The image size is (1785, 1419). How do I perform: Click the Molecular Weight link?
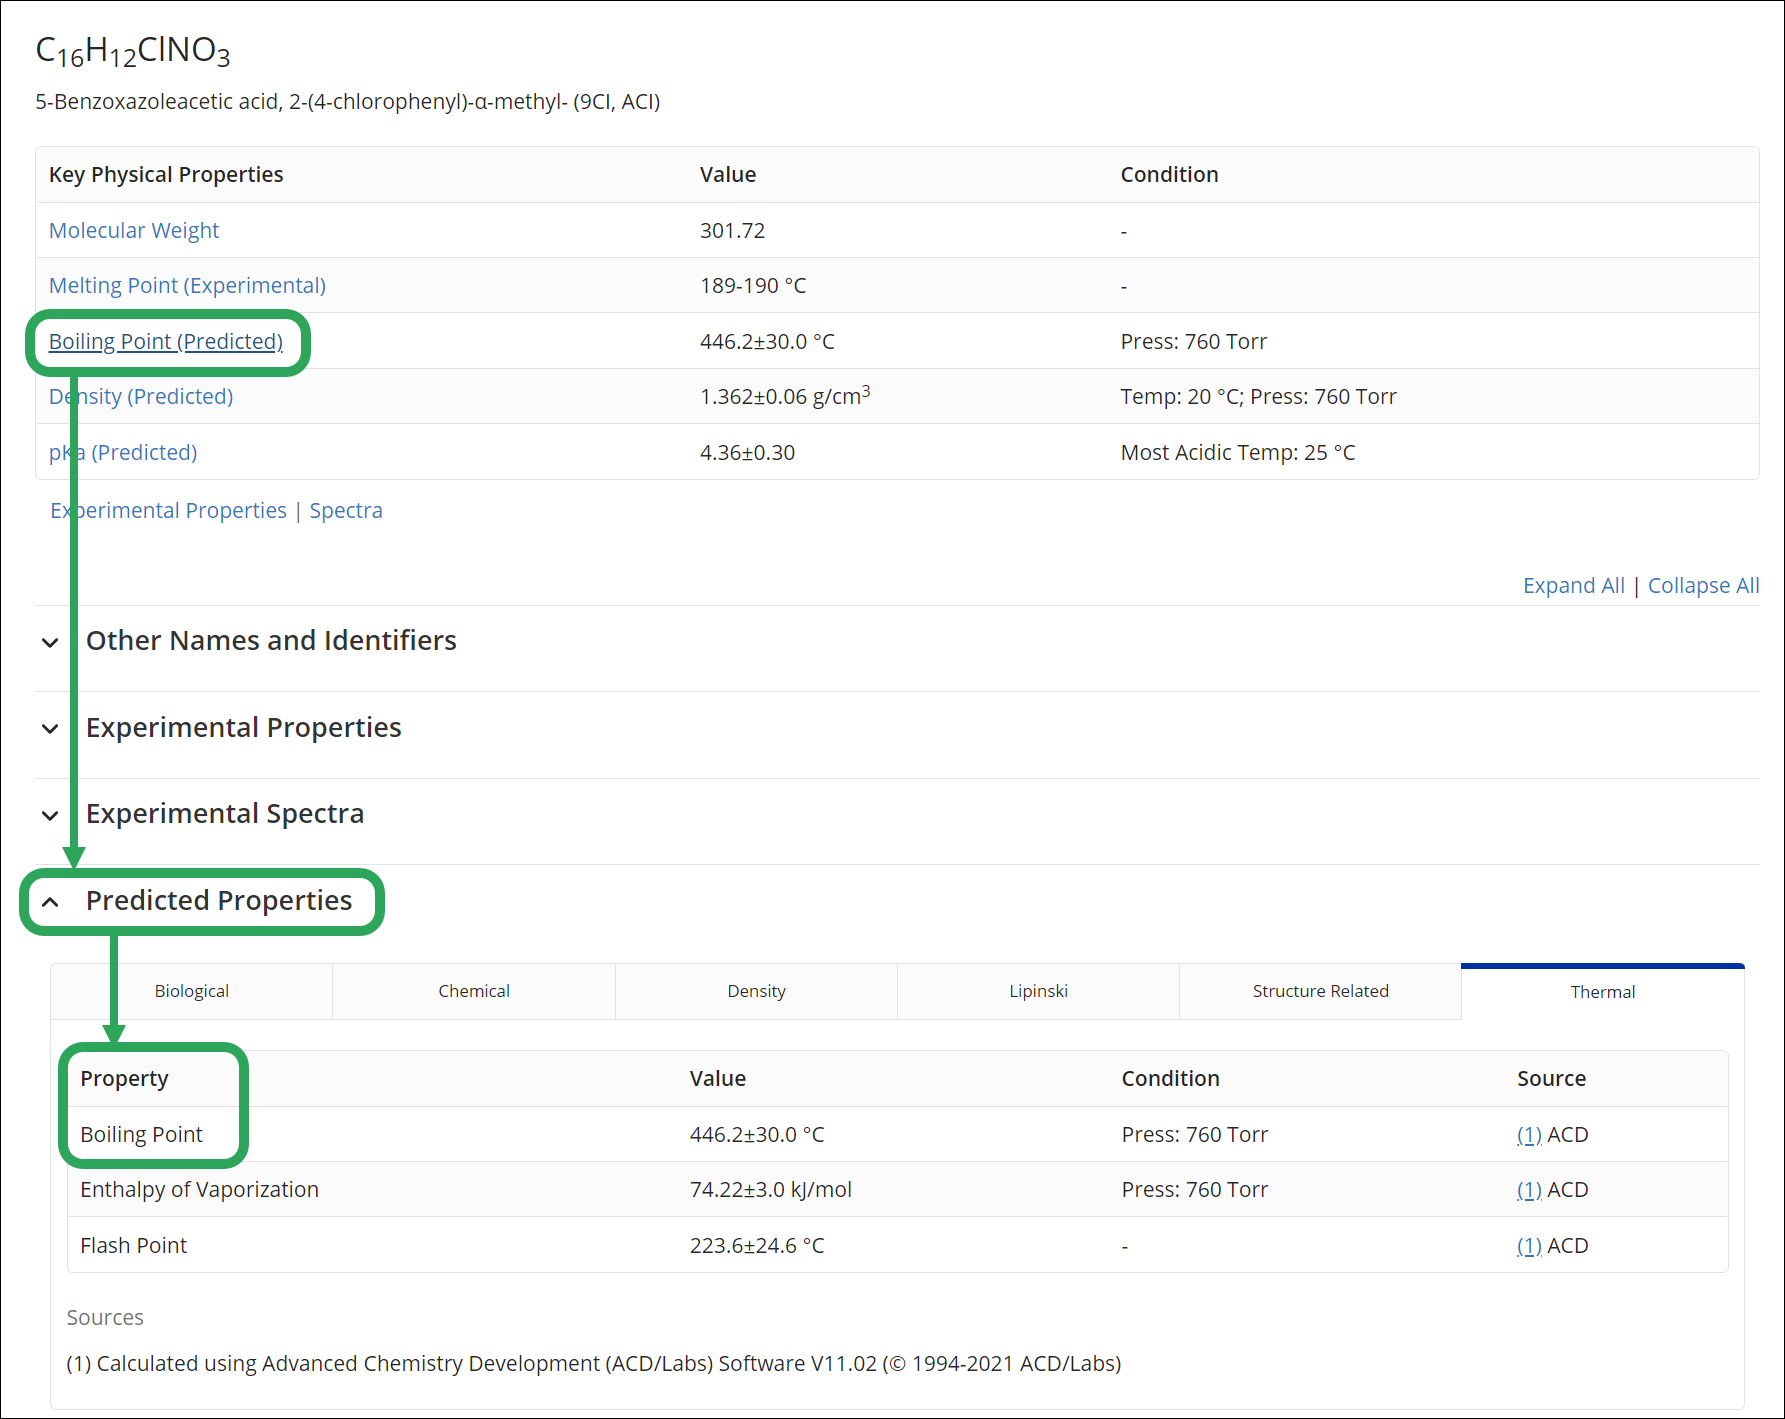coord(134,231)
